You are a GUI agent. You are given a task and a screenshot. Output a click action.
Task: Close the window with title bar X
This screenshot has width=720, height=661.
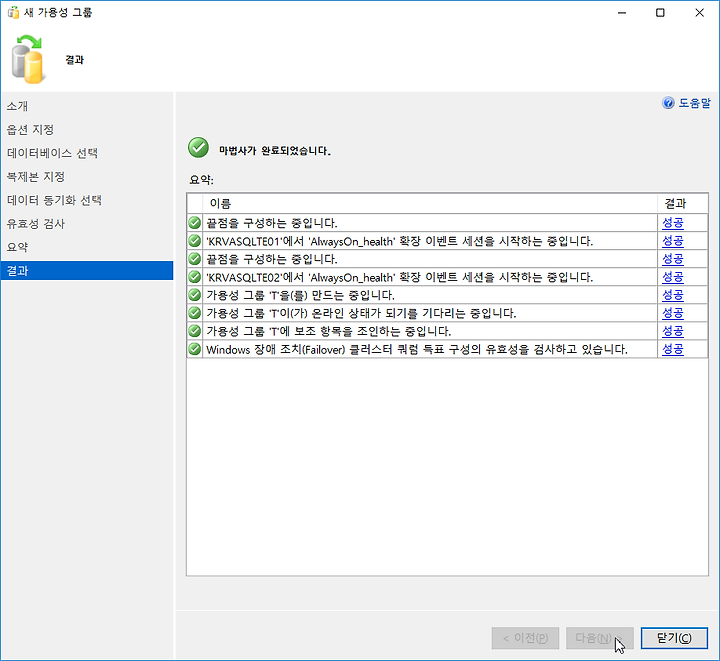click(699, 13)
